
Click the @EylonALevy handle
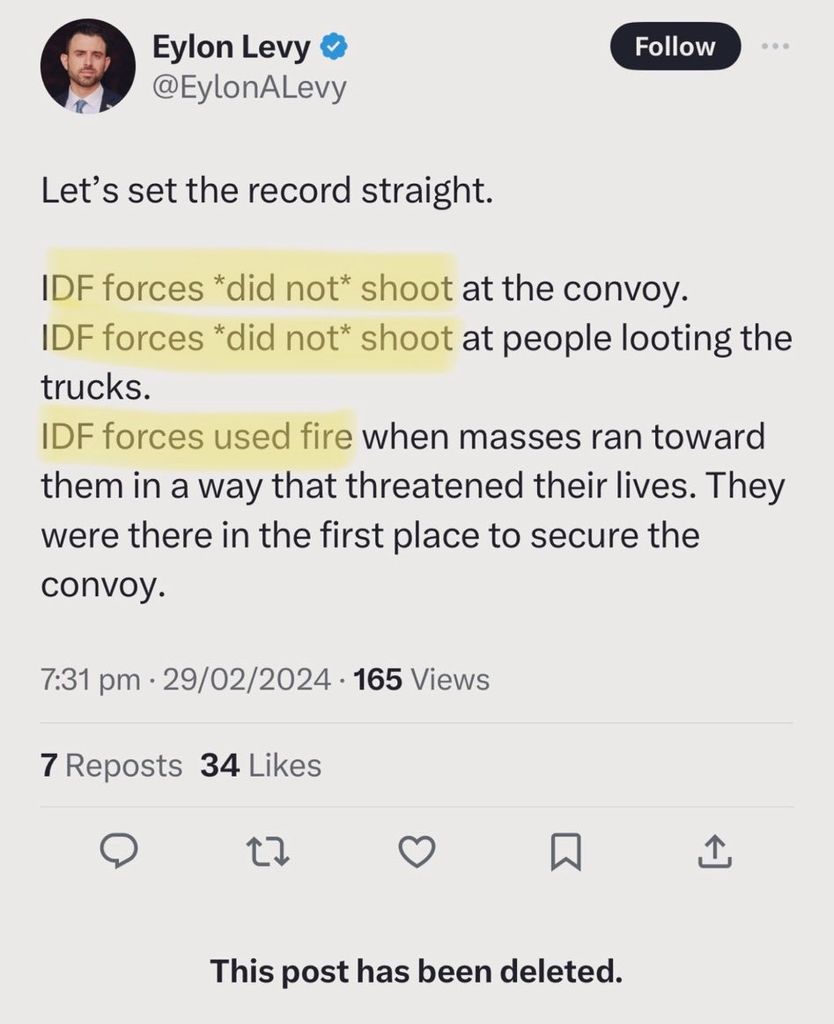click(248, 87)
